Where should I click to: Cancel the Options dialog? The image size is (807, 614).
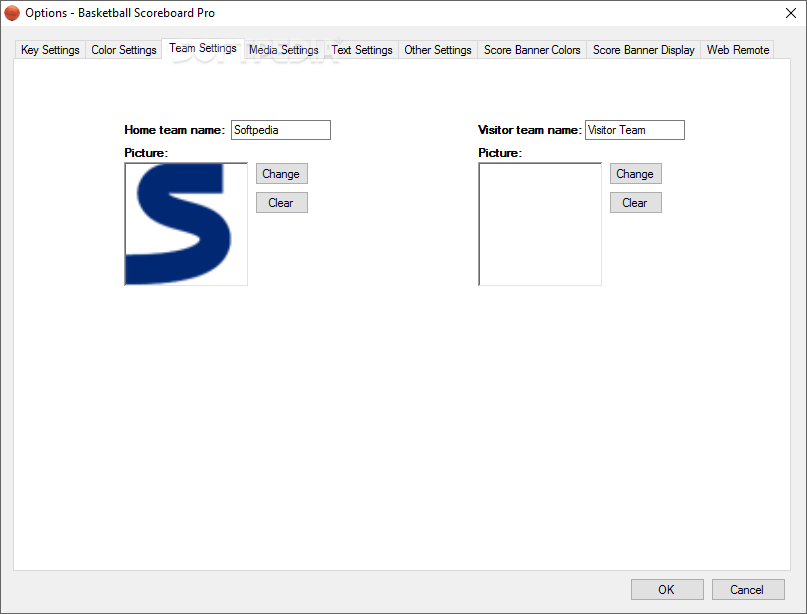[x=748, y=589]
